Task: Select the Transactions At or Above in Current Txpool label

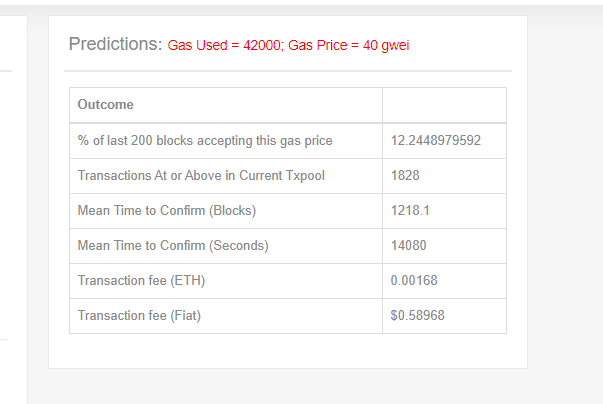Action: click(x=201, y=176)
